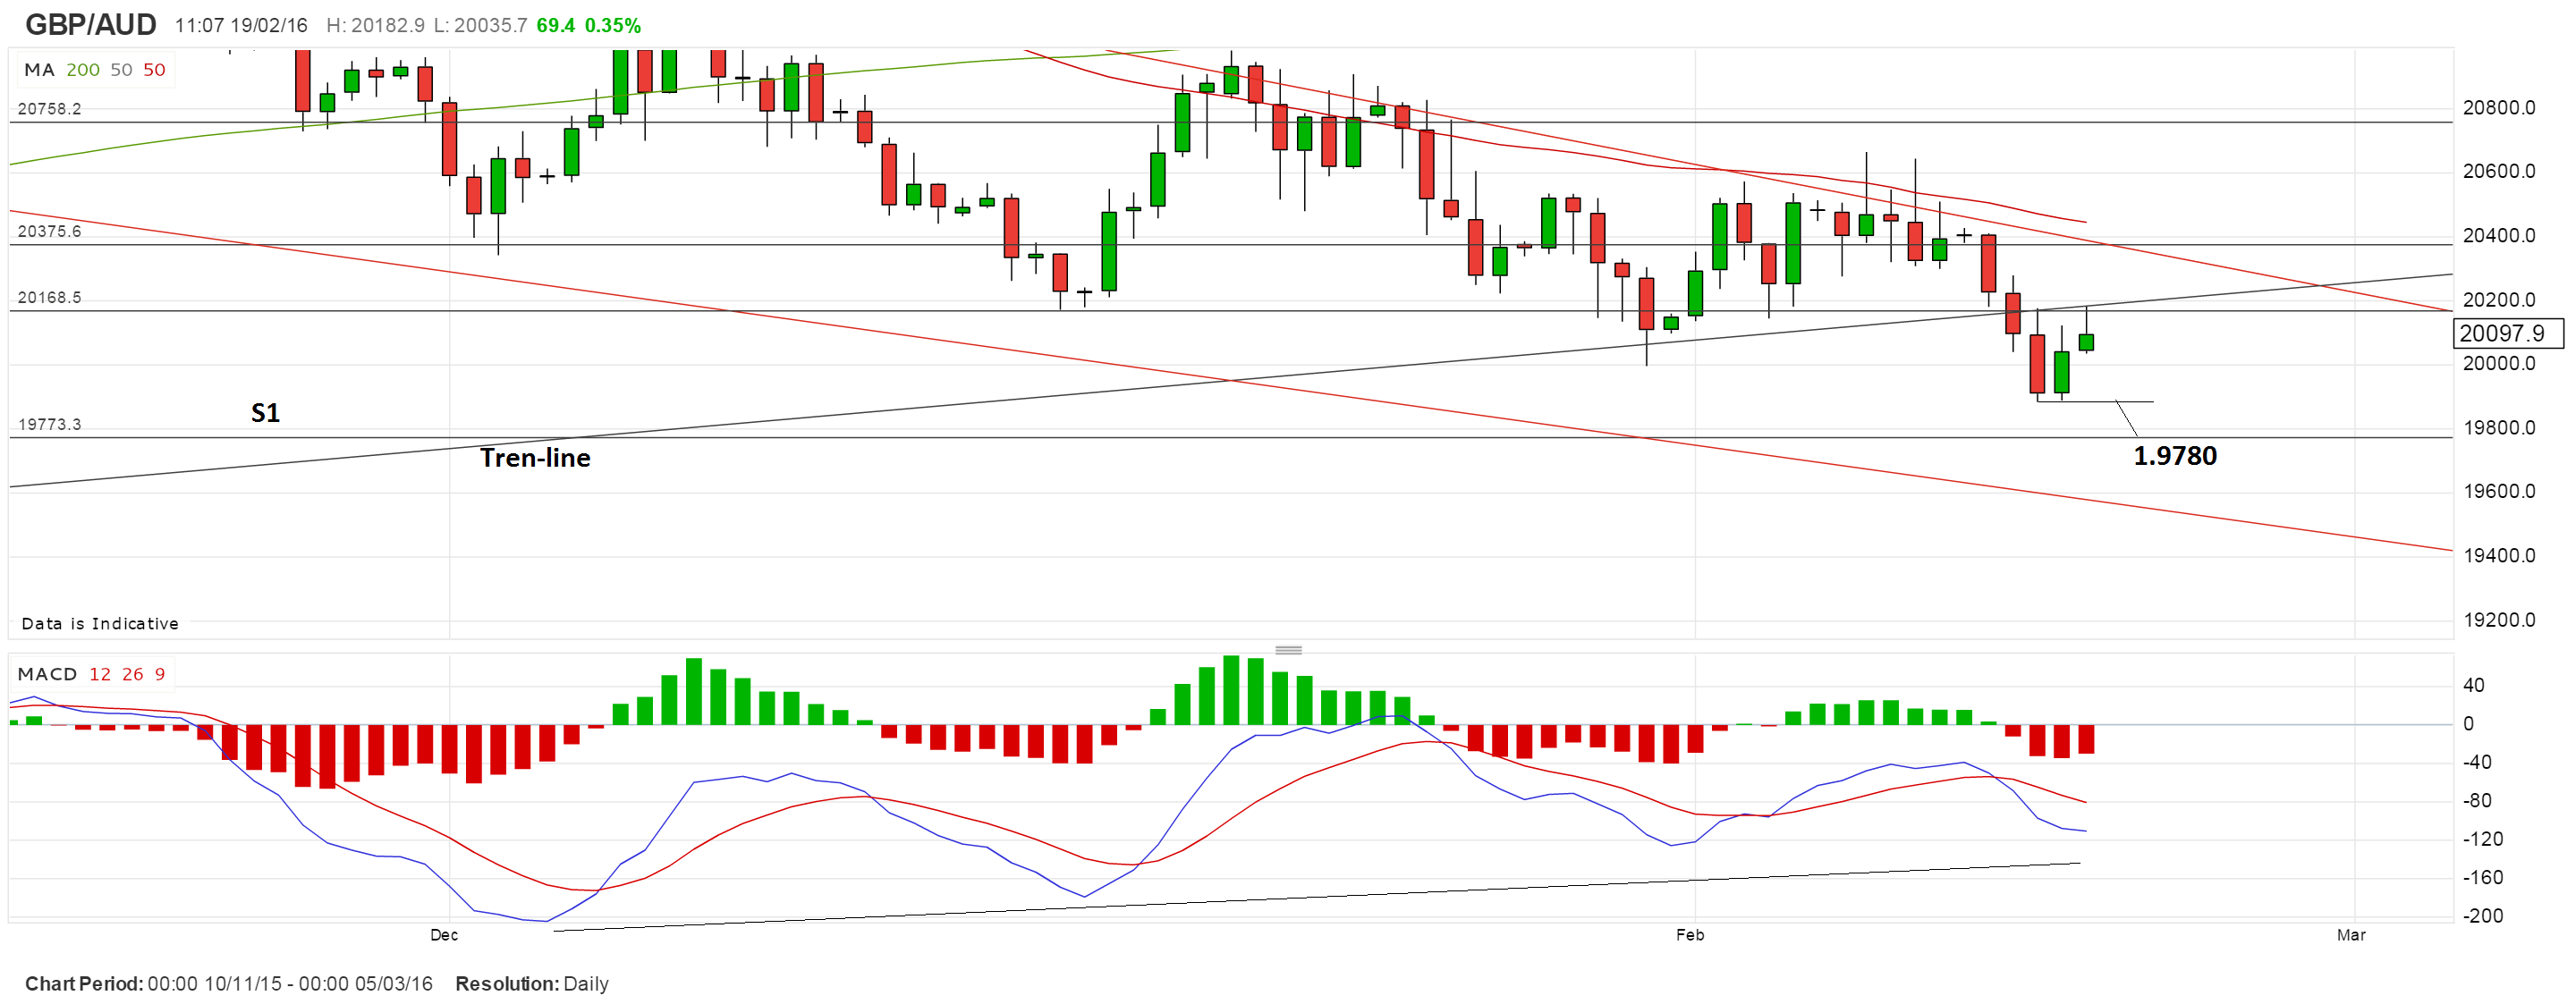Click MACD parameter value 12

click(x=100, y=674)
